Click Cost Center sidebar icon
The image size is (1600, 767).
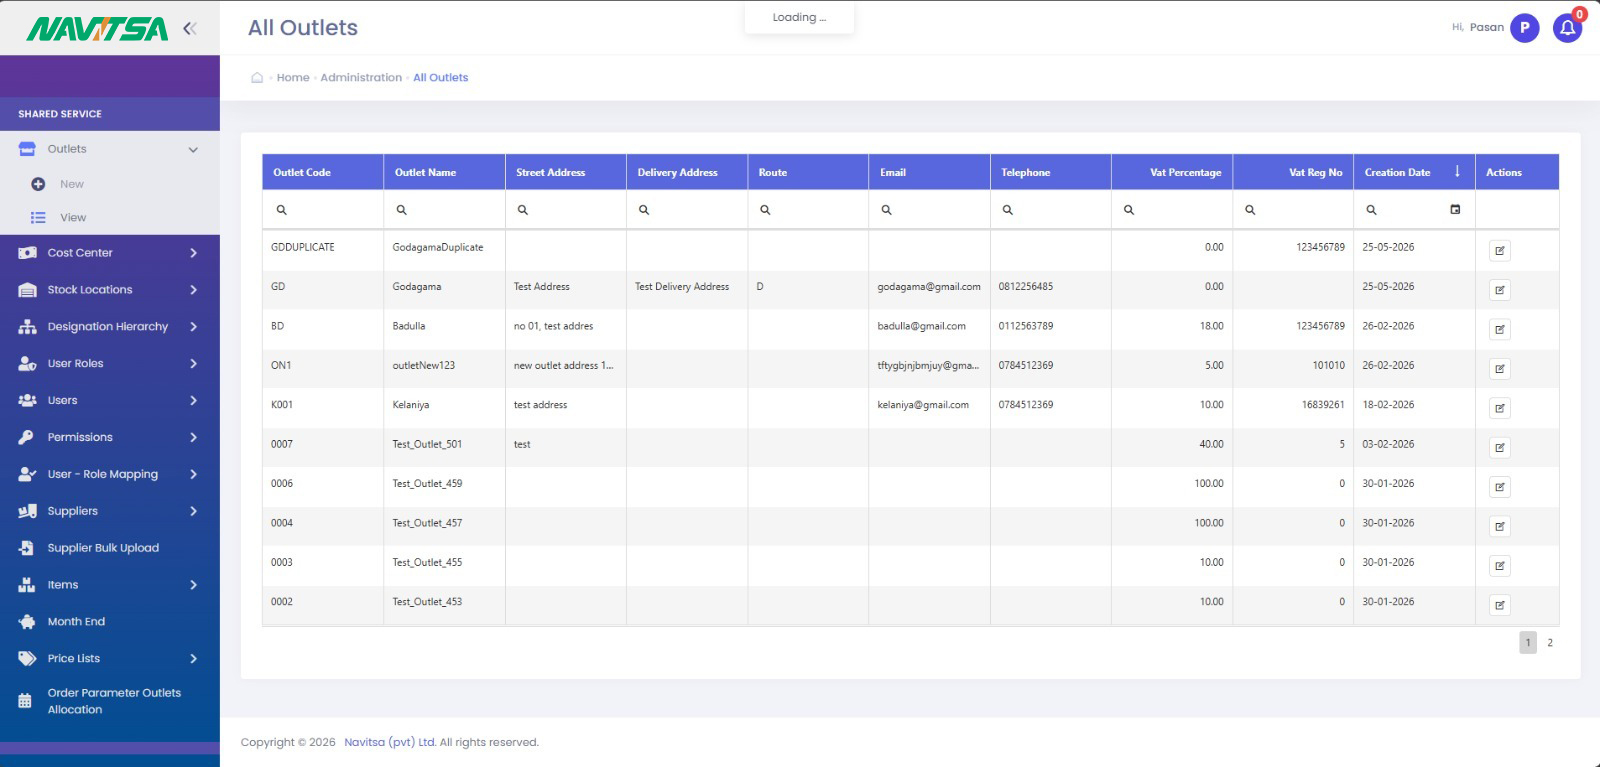coord(27,253)
